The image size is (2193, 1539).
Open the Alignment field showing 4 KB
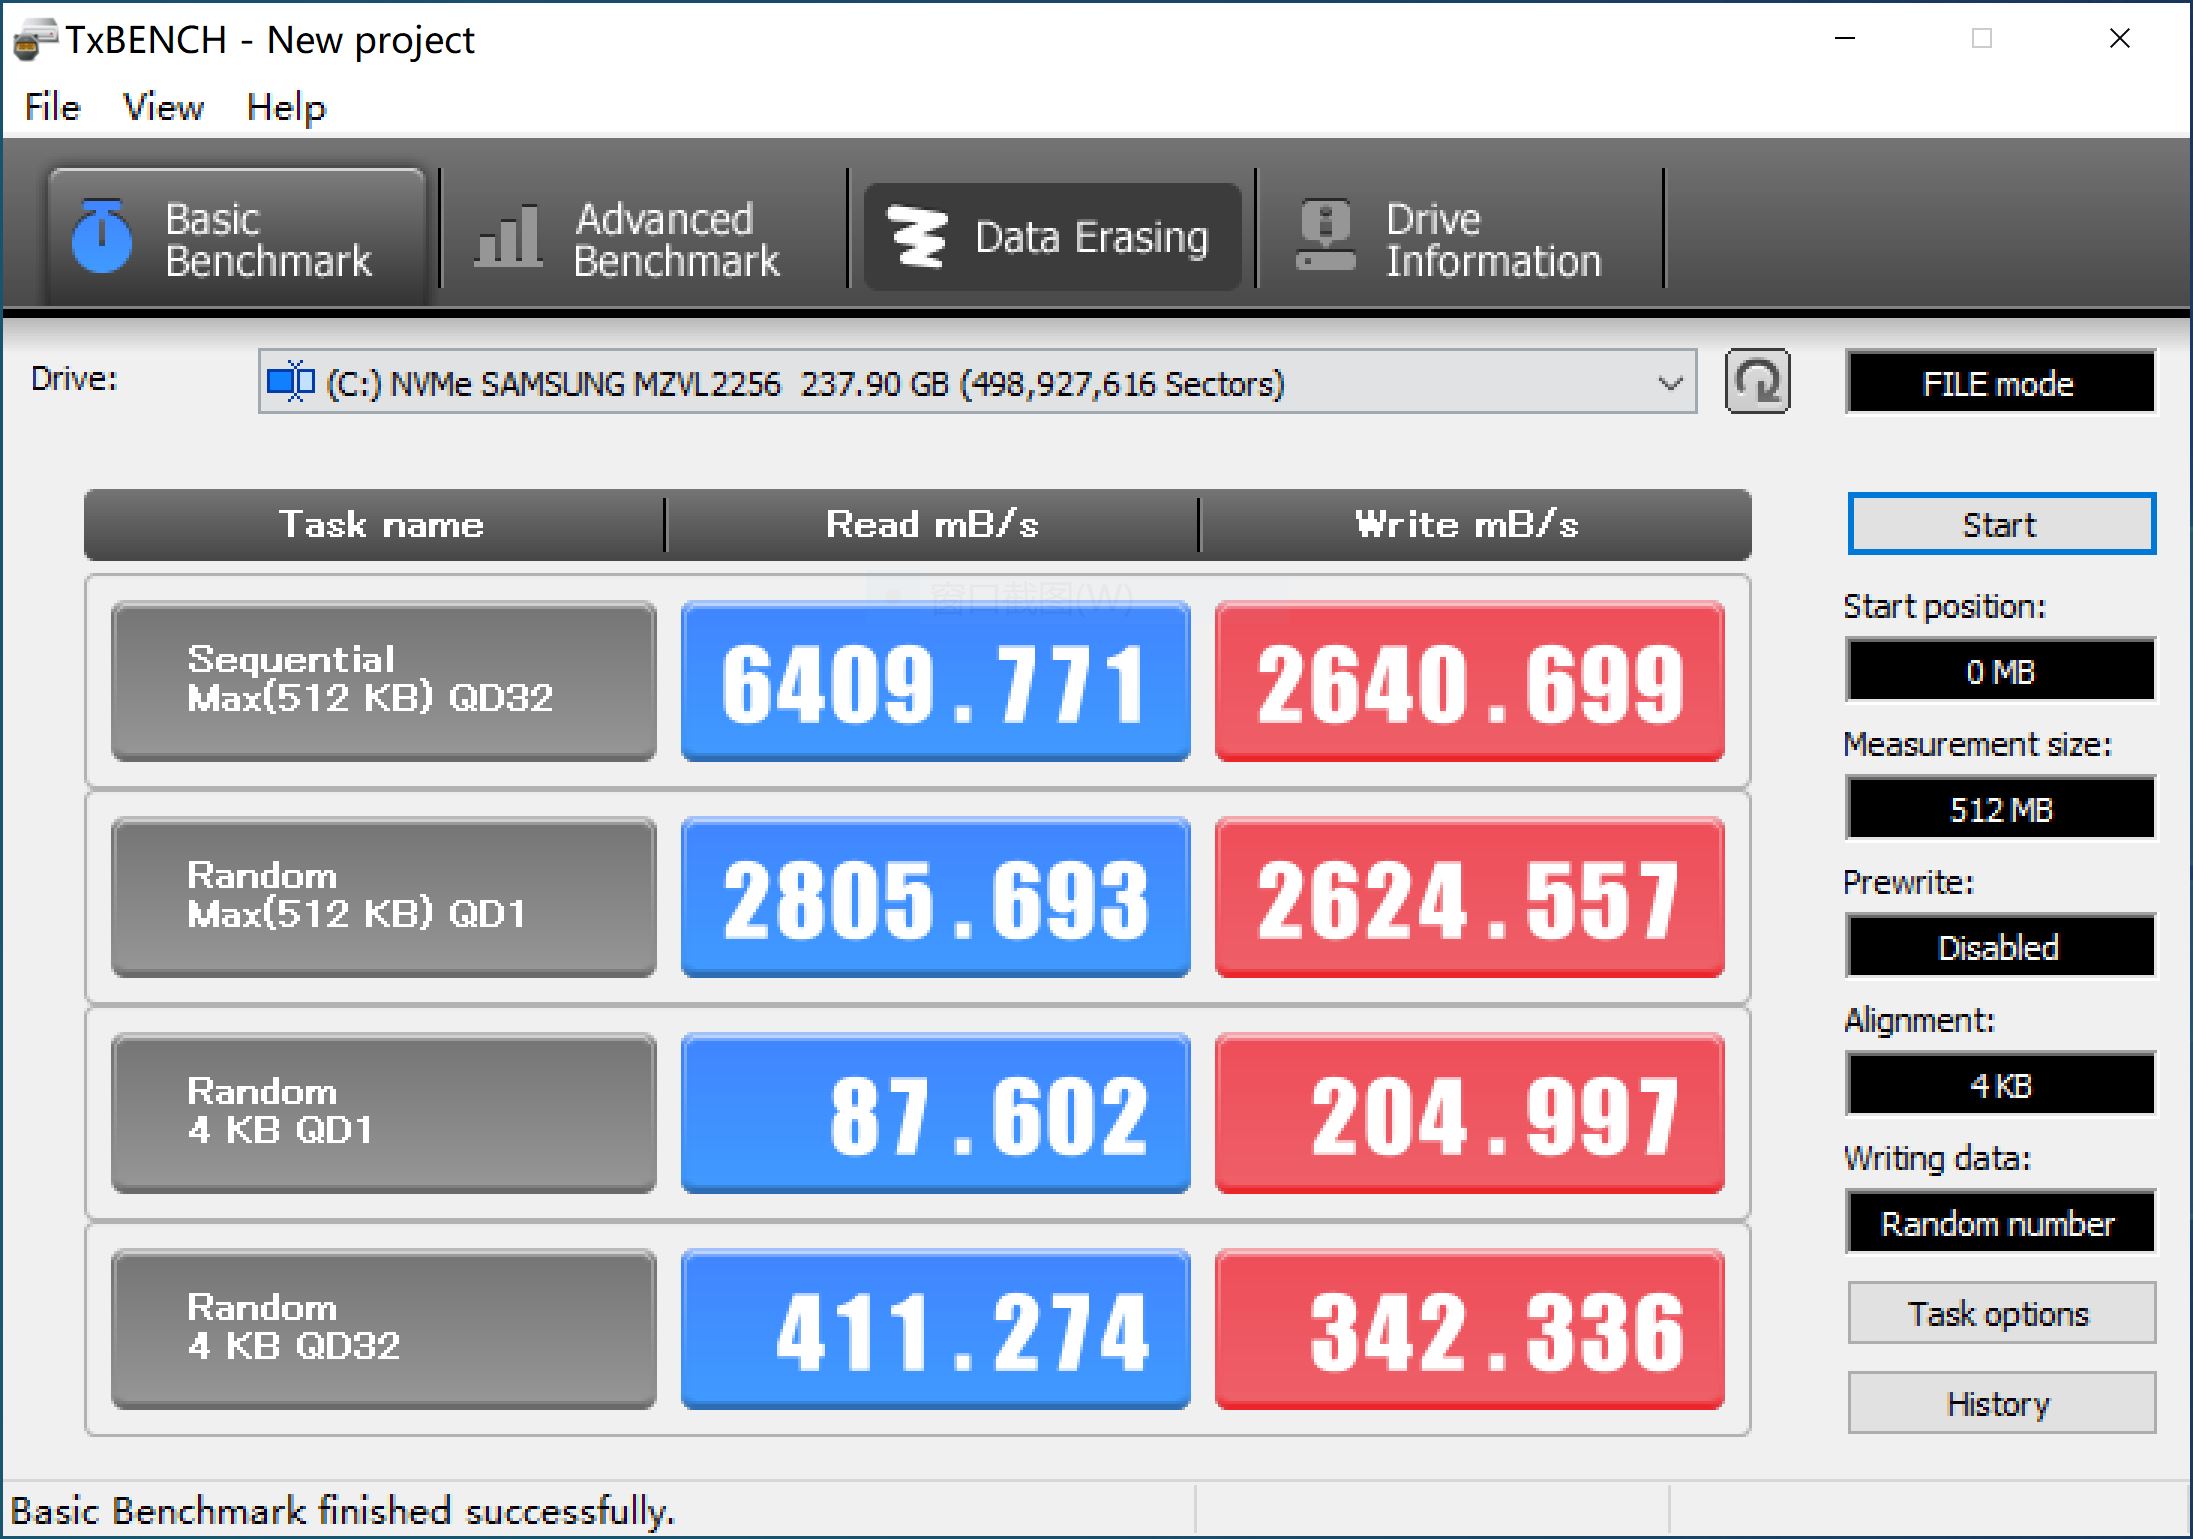point(2000,1085)
